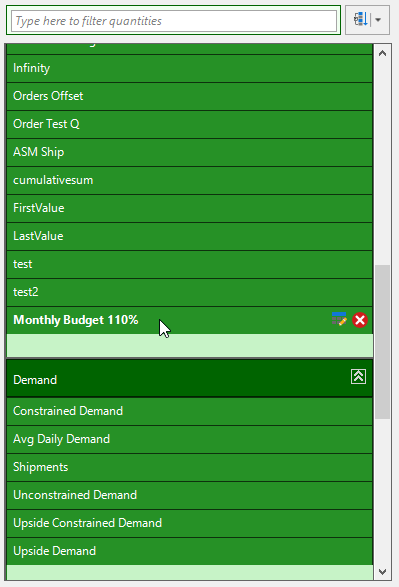
Task: Select the Infinity quantity
Action: coord(189,68)
